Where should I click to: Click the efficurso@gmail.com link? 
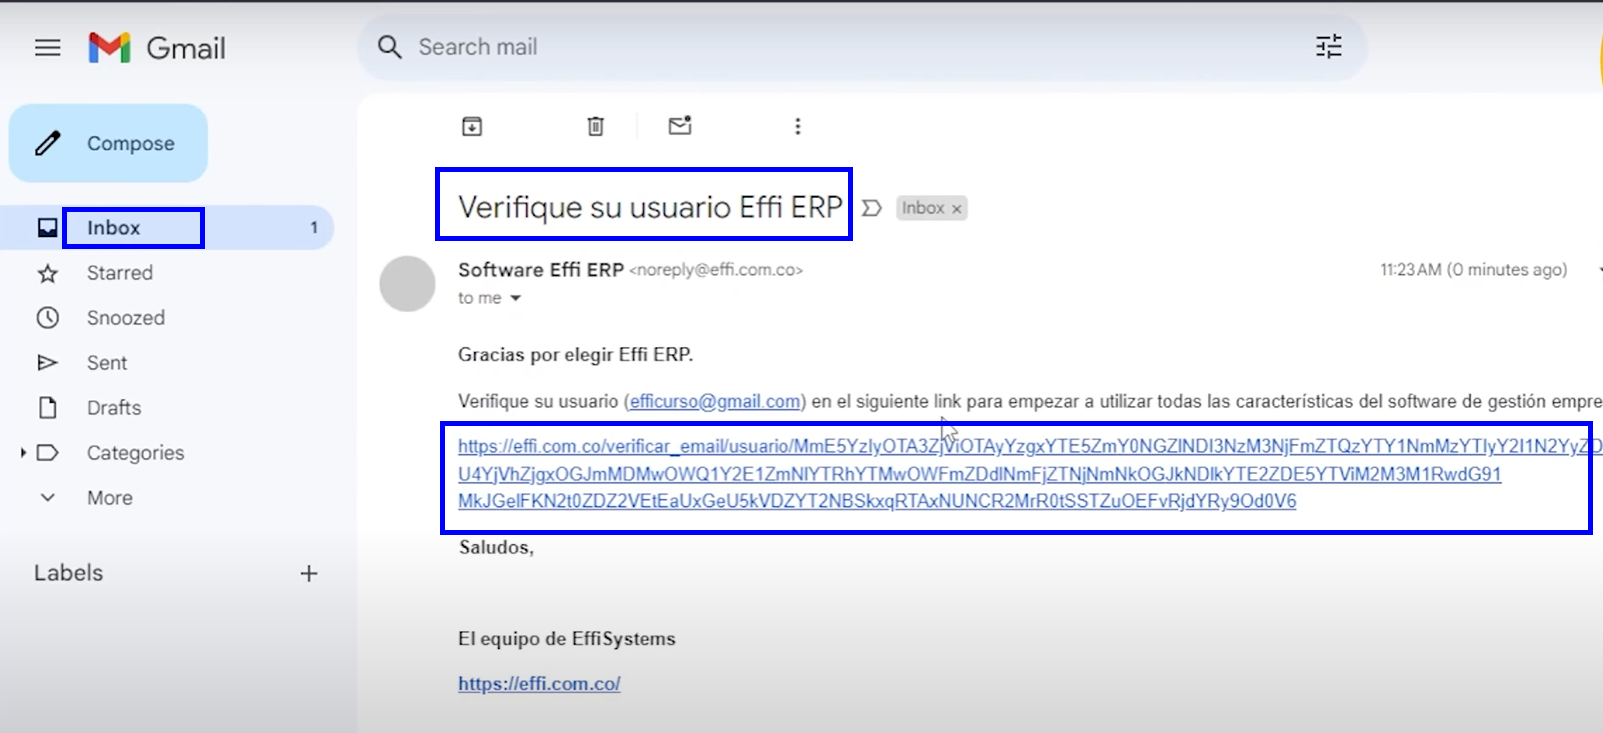coord(715,401)
